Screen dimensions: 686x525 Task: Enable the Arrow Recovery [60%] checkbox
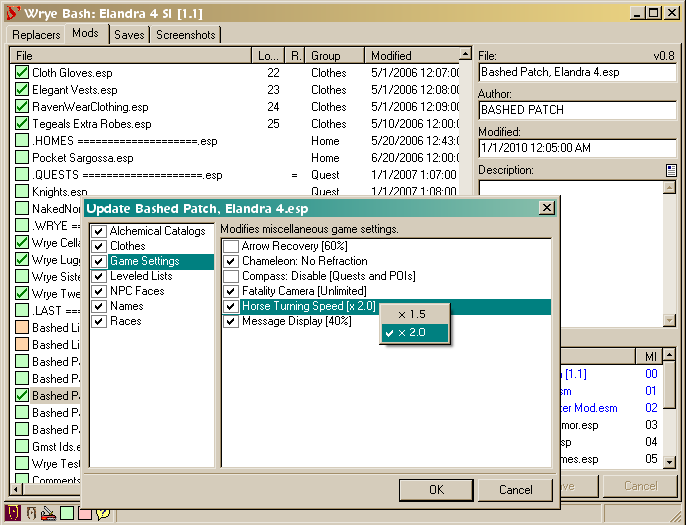pyautogui.click(x=231, y=246)
